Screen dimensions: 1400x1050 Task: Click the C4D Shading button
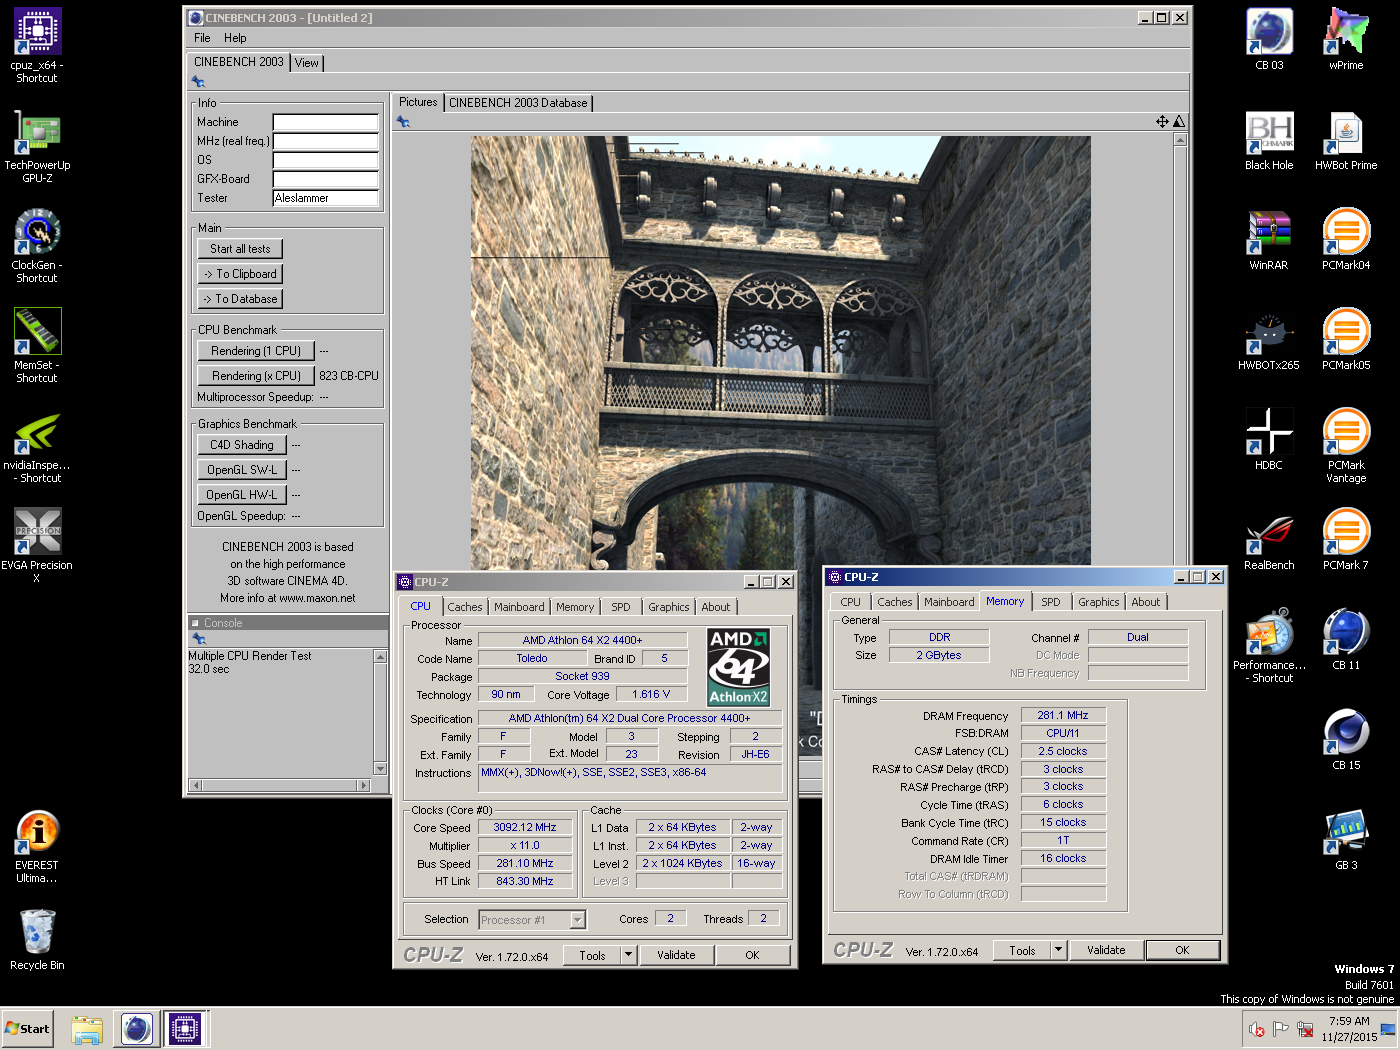(242, 445)
